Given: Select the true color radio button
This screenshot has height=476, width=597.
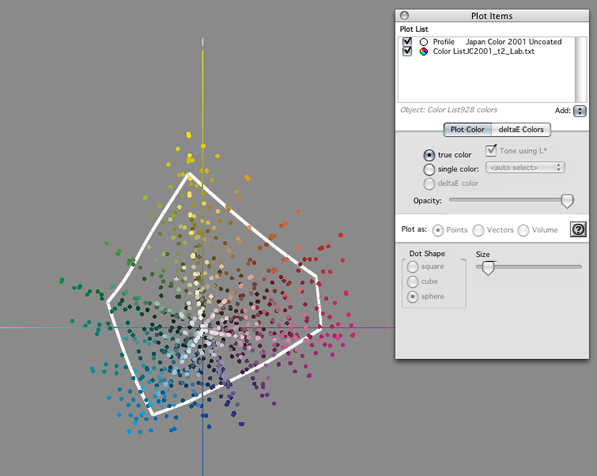Looking at the screenshot, I should point(429,155).
